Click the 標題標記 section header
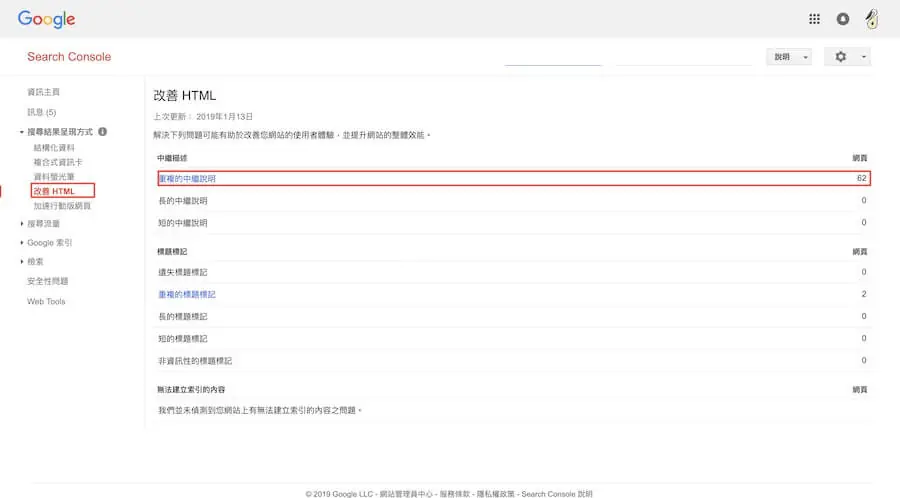 (172, 251)
